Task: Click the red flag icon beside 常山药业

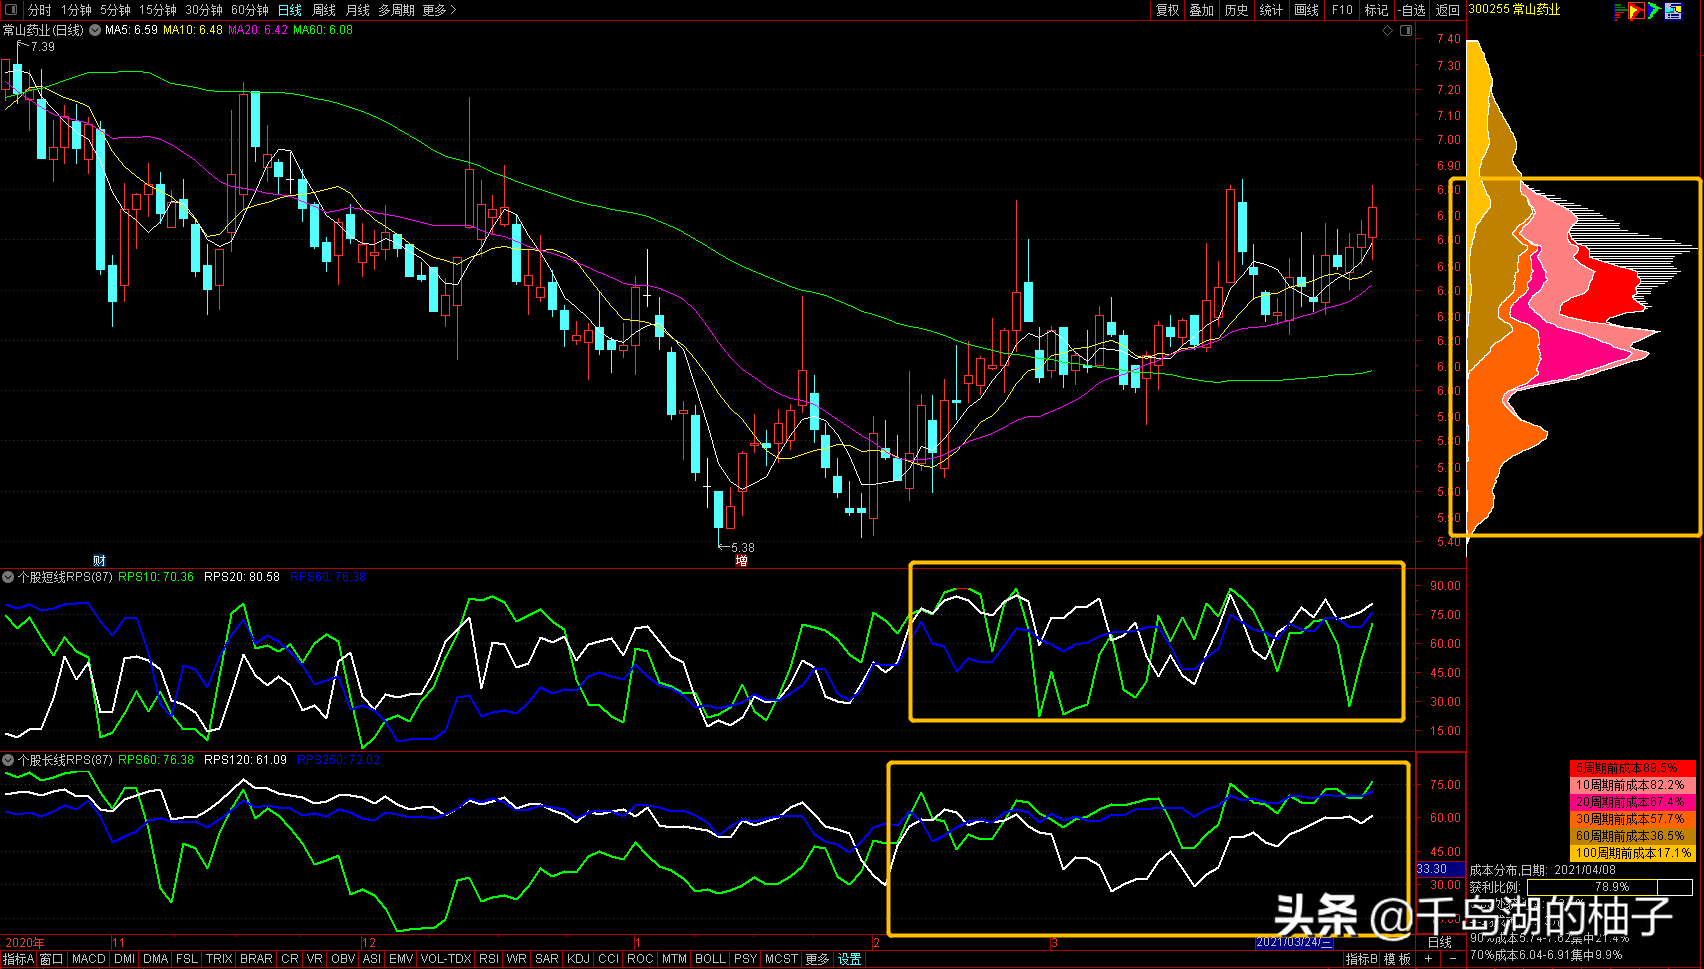Action: tap(1637, 11)
